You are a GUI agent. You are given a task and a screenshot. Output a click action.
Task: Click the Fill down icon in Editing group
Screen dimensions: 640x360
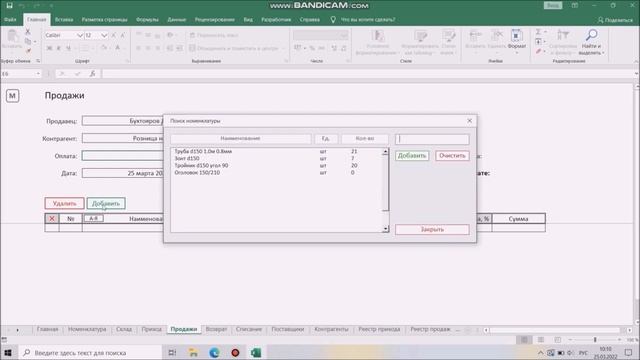coord(538,42)
